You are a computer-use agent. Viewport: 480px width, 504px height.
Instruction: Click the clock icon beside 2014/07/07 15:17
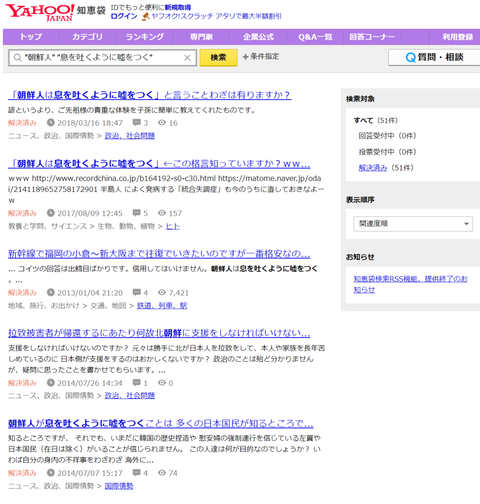(50, 473)
